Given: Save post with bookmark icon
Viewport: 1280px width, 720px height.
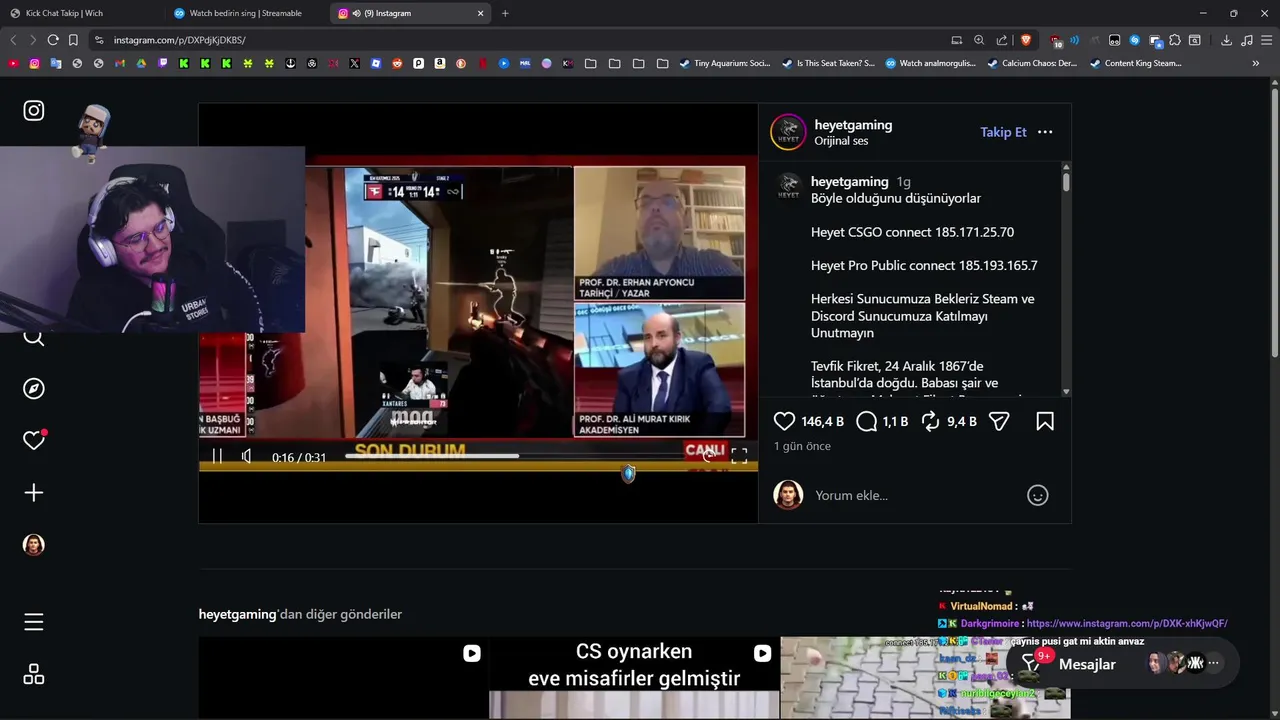Looking at the screenshot, I should (1045, 422).
